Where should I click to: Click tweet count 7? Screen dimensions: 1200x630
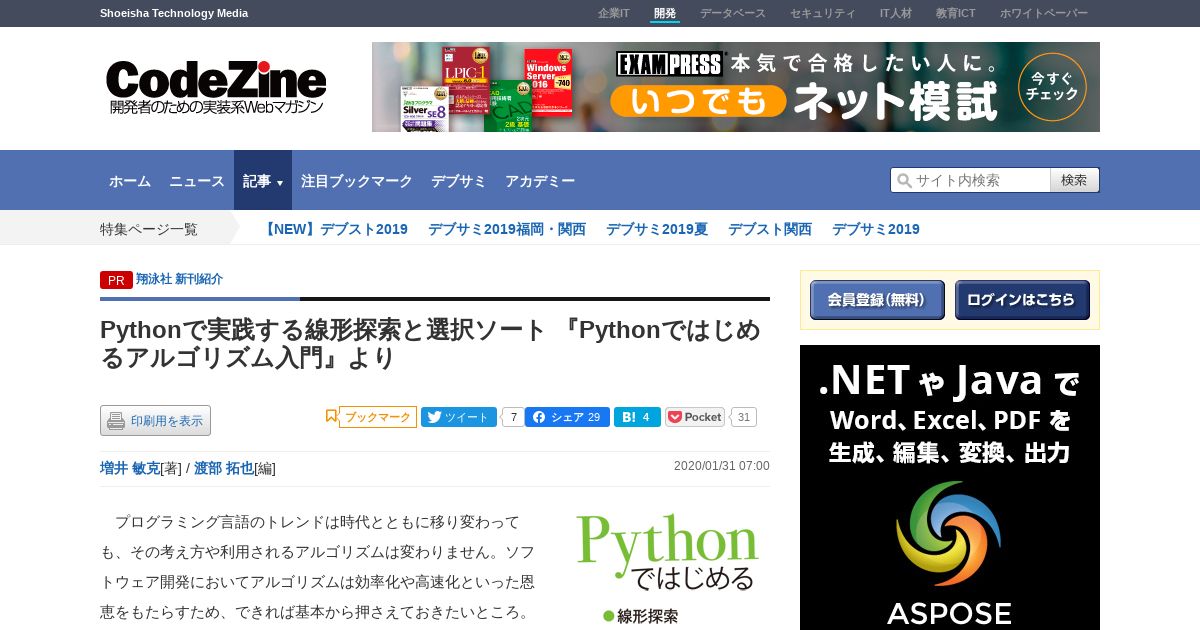click(x=512, y=417)
